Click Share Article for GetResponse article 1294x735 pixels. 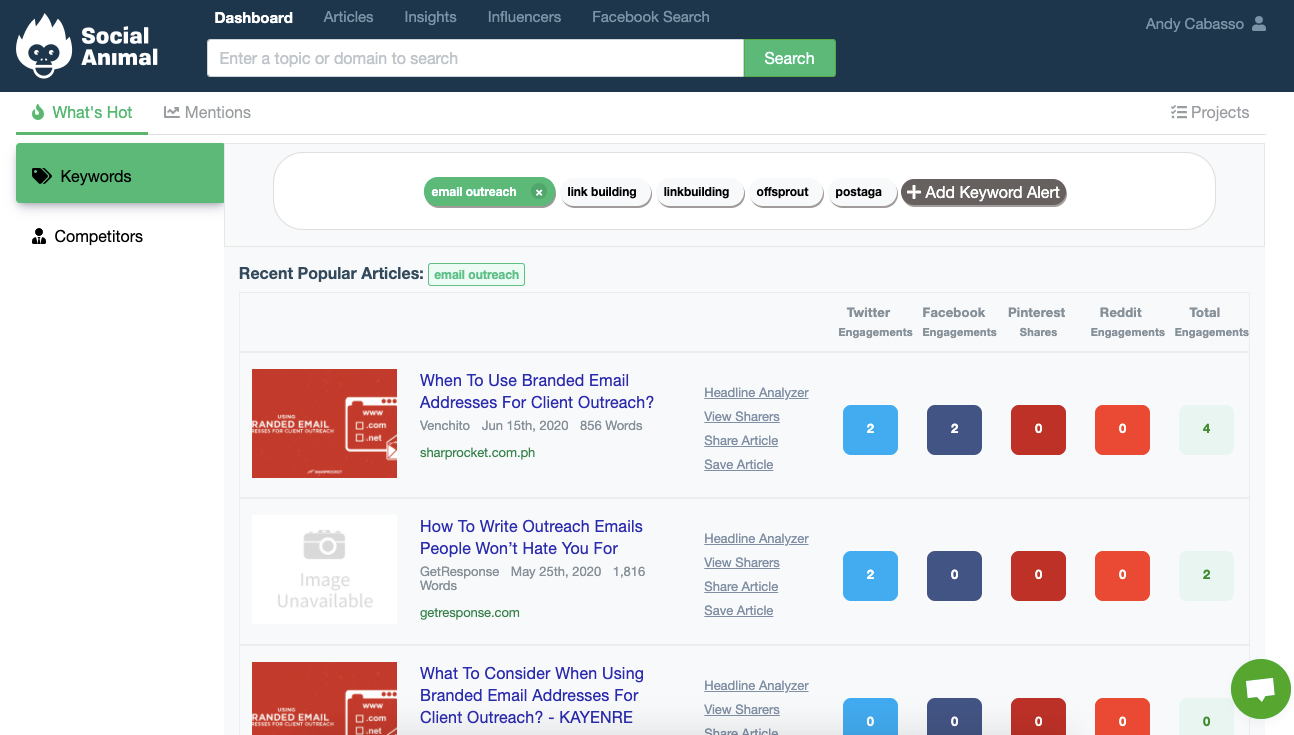click(x=741, y=586)
